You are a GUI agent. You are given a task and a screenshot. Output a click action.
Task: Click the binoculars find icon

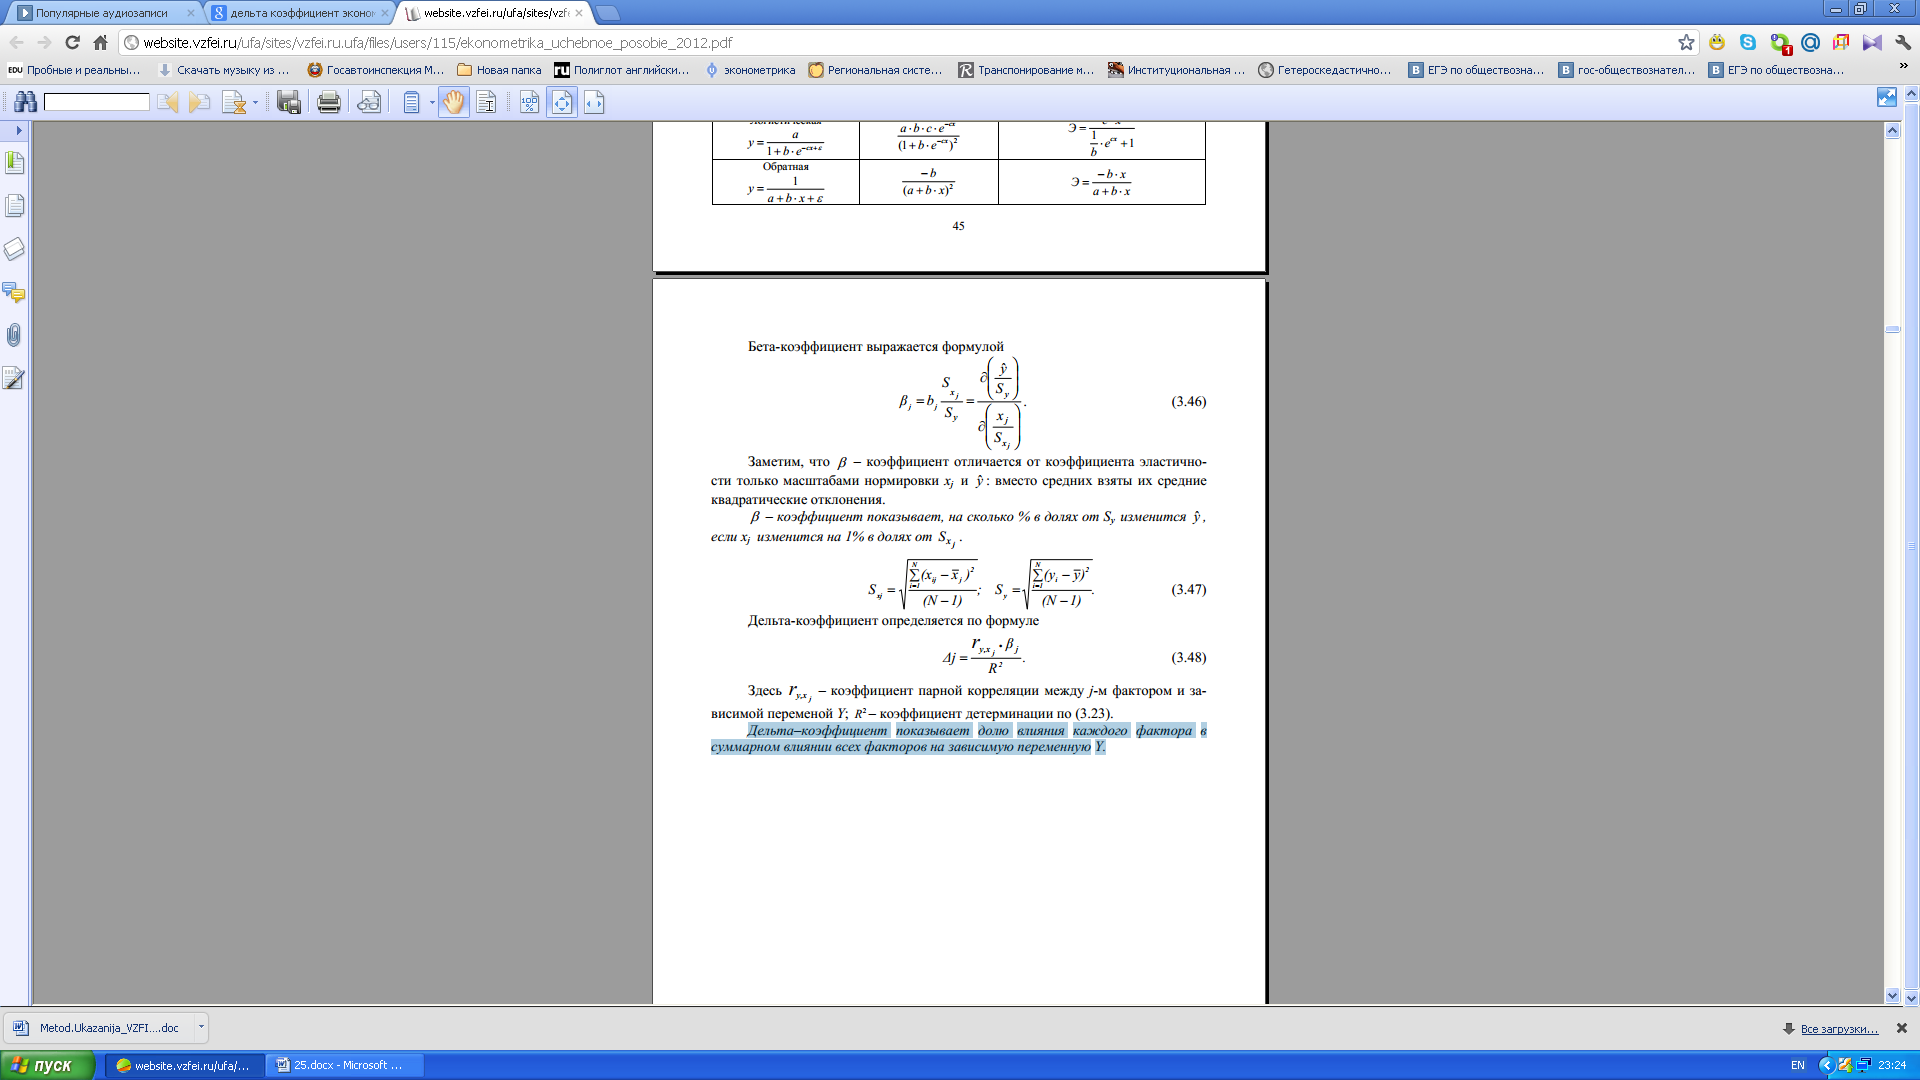point(25,102)
